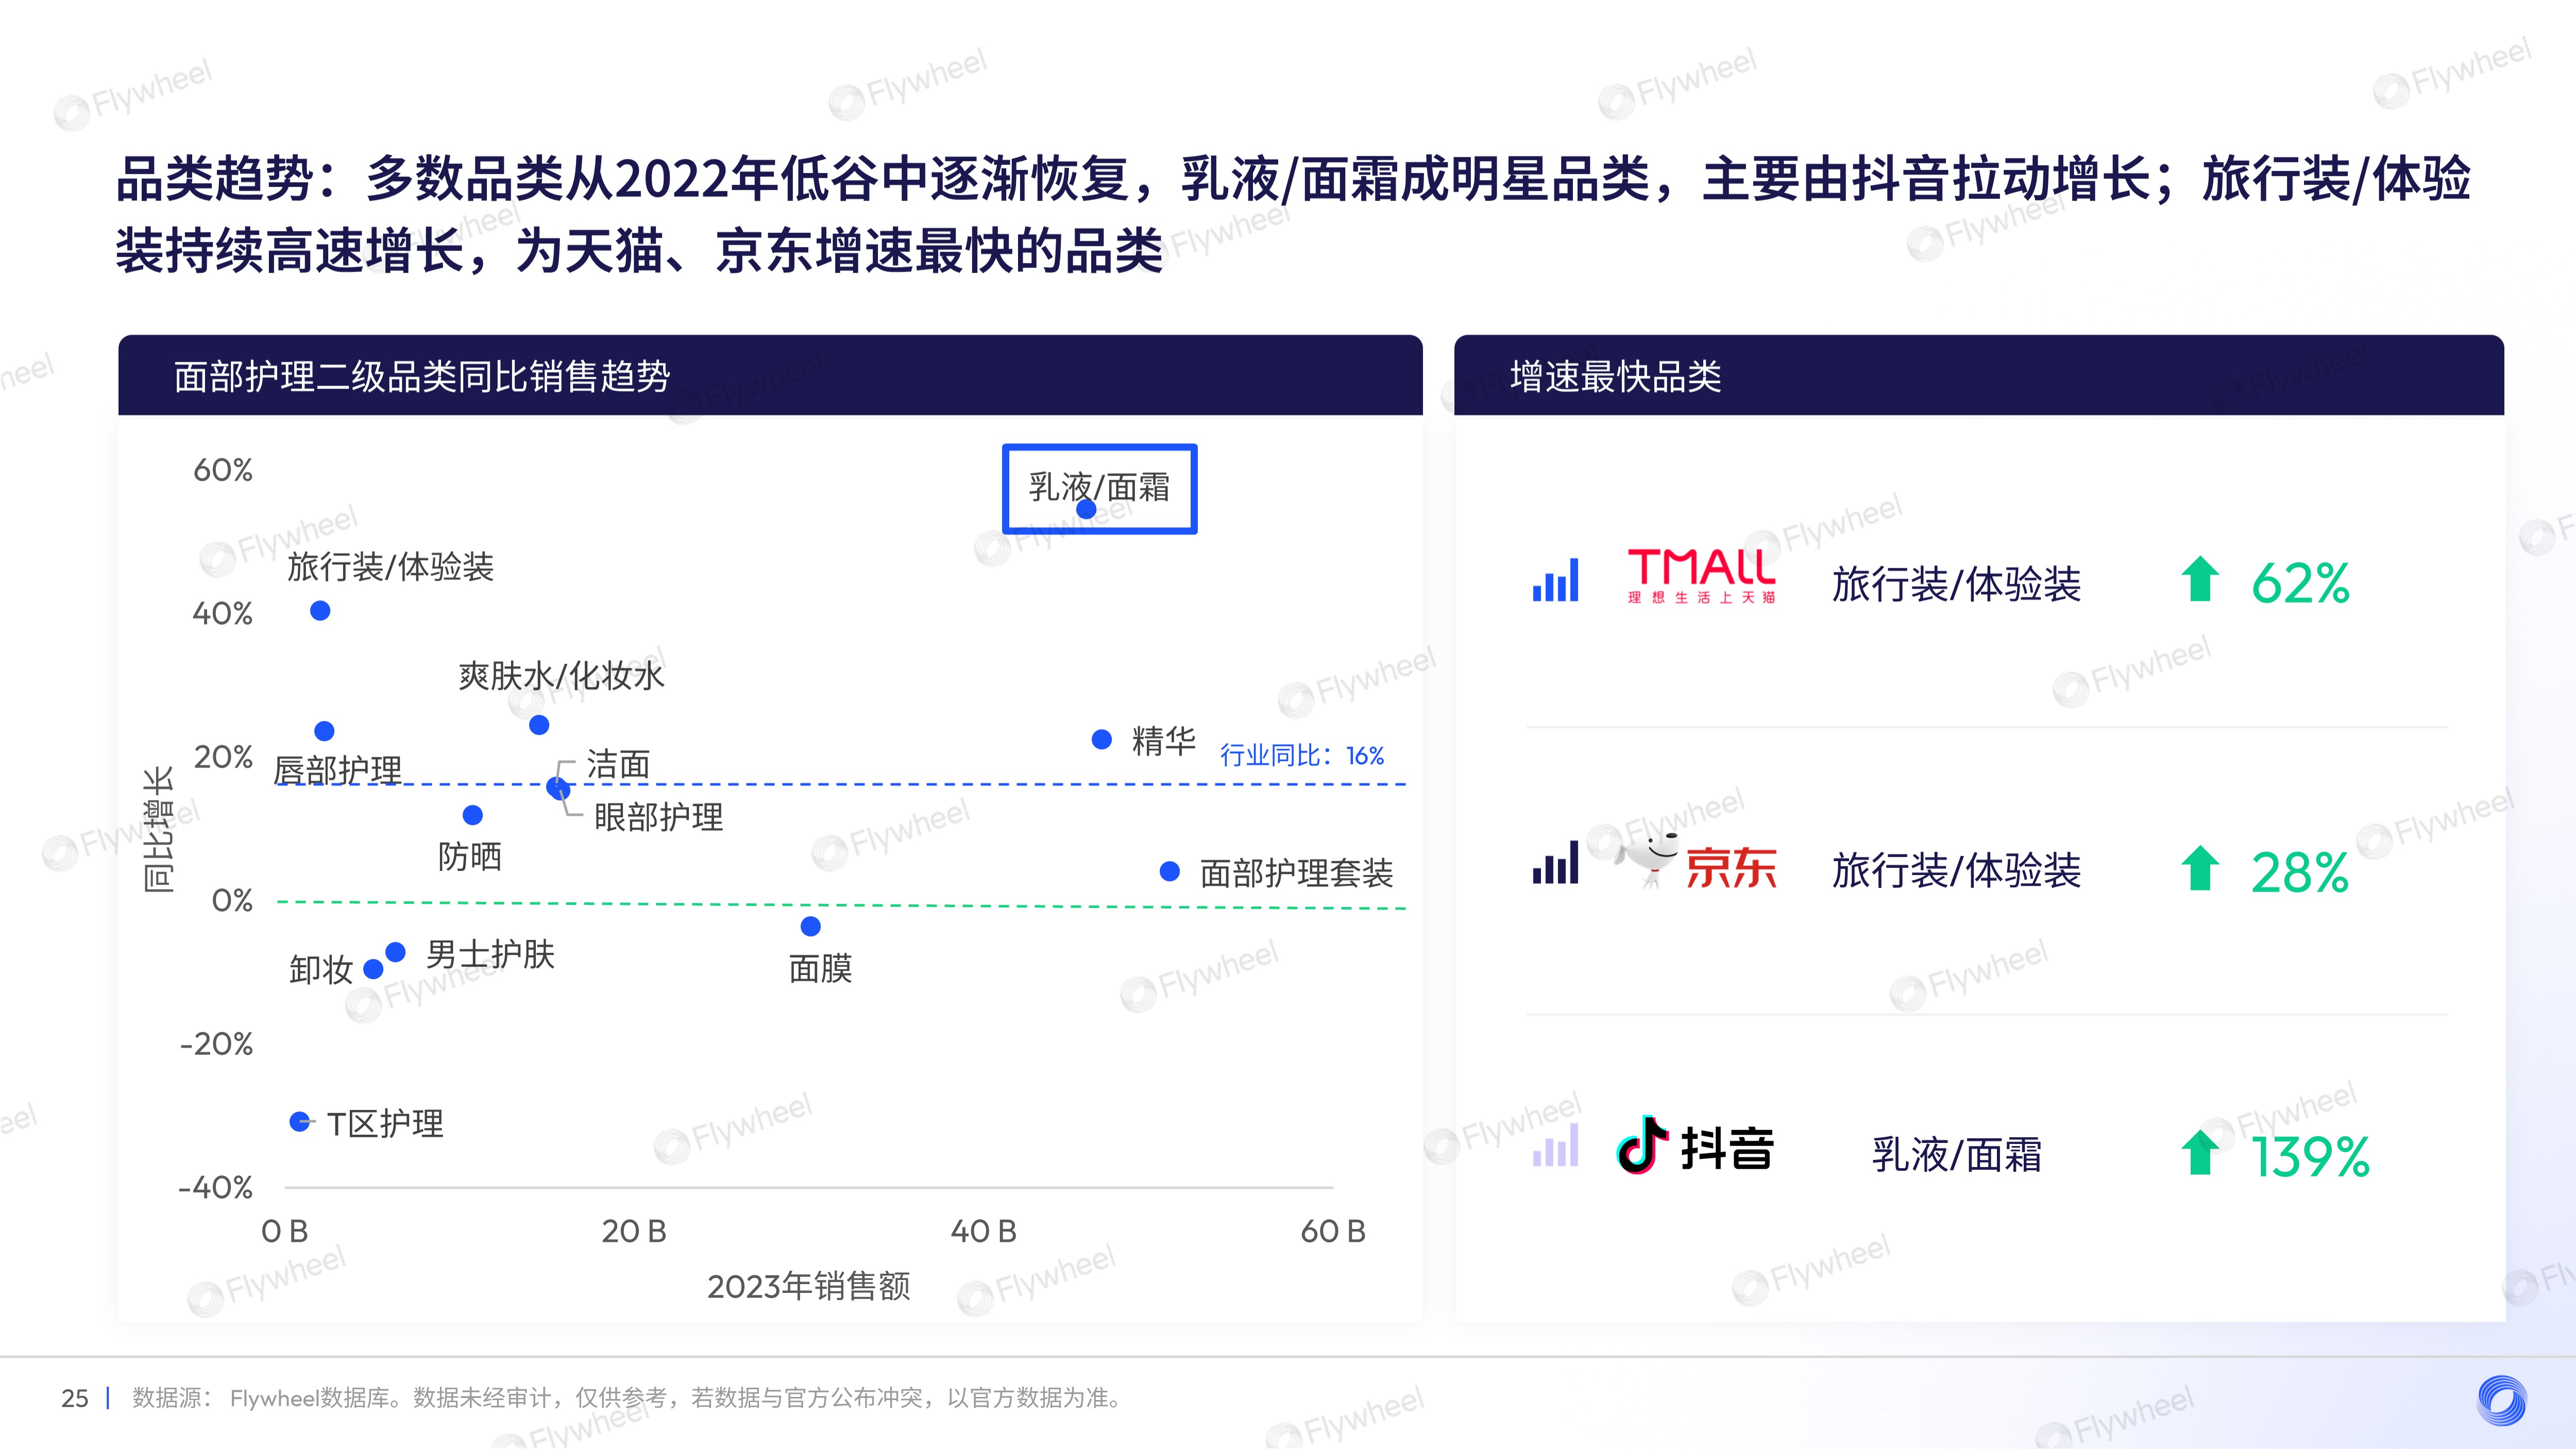Click the faded bar chart icon beside 抖音
2576x1449 pixels.
pos(1555,1145)
